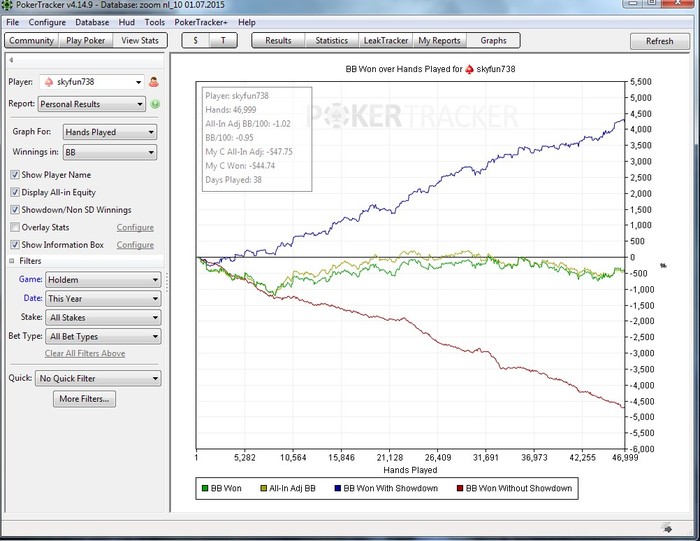Image resolution: width=700 pixels, height=541 pixels.
Task: Open the Database menu
Action: (92, 22)
